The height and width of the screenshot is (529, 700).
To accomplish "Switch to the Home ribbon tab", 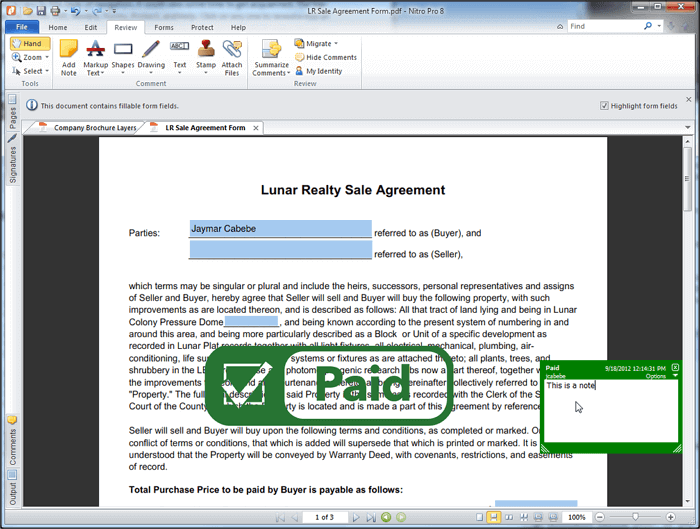I will pyautogui.click(x=58, y=27).
